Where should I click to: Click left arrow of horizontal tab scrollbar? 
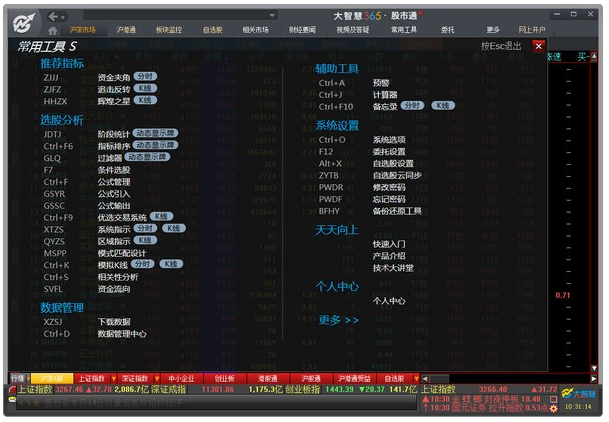(425, 378)
